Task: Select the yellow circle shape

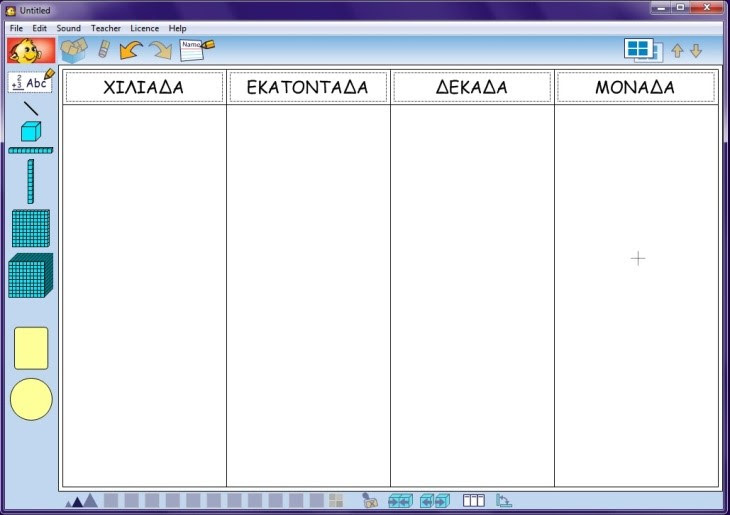Action: click(x=31, y=399)
